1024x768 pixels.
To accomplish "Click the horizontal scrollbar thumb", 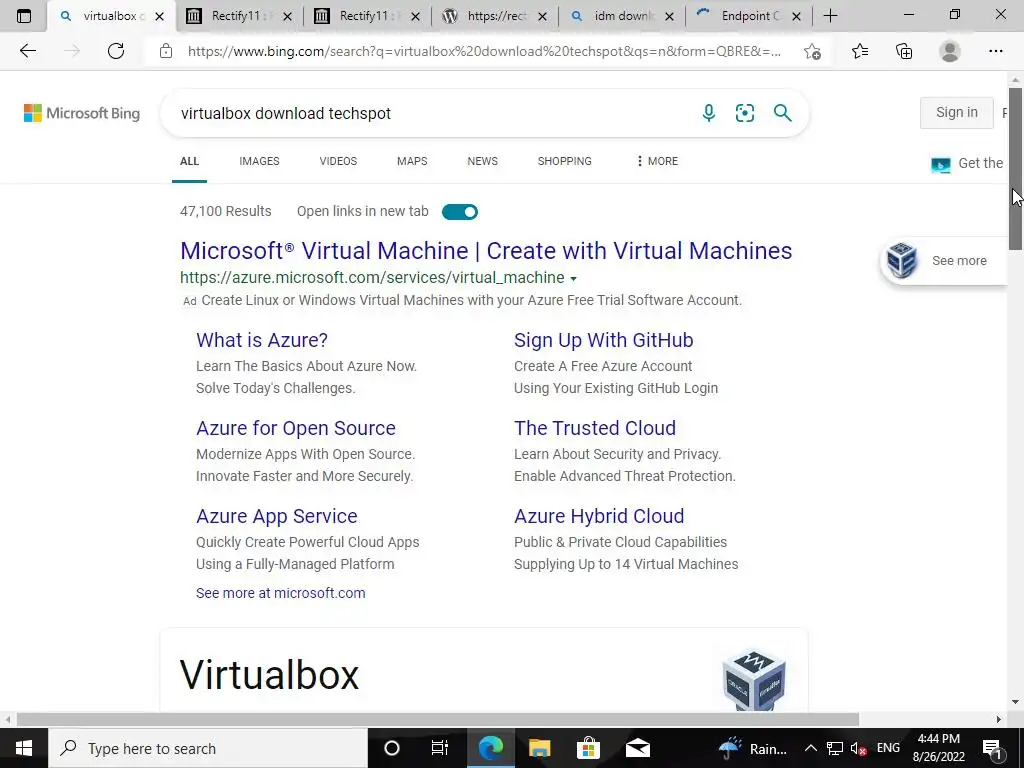I will coord(438,720).
